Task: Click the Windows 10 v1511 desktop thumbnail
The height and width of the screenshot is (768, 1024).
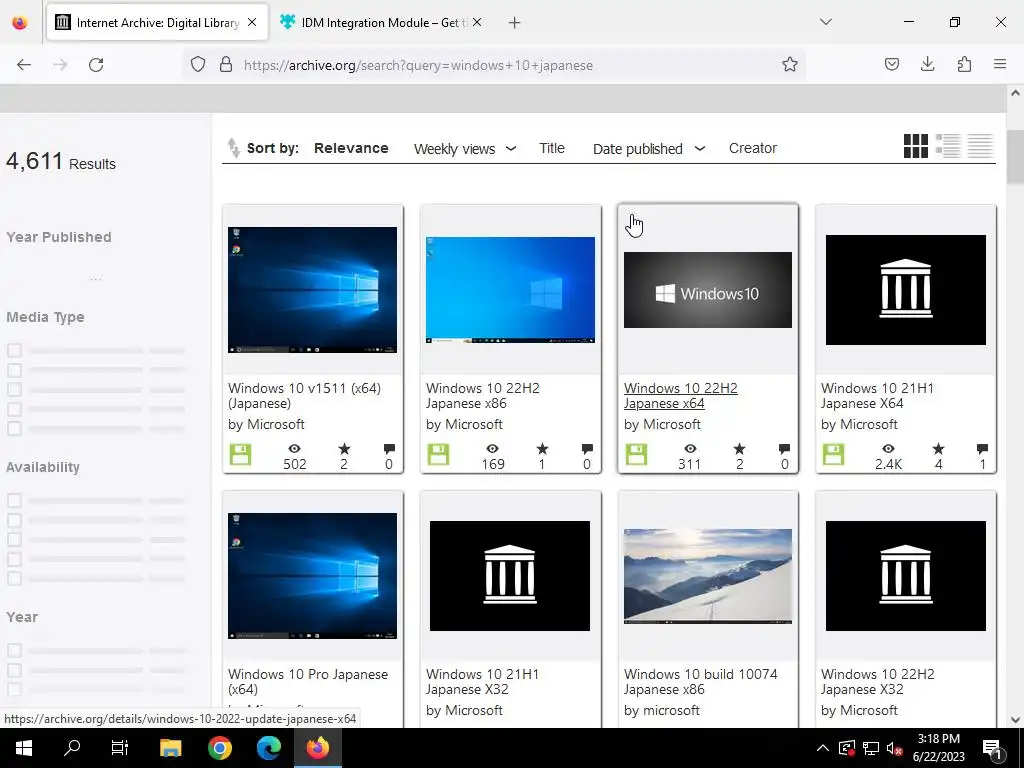Action: point(312,290)
